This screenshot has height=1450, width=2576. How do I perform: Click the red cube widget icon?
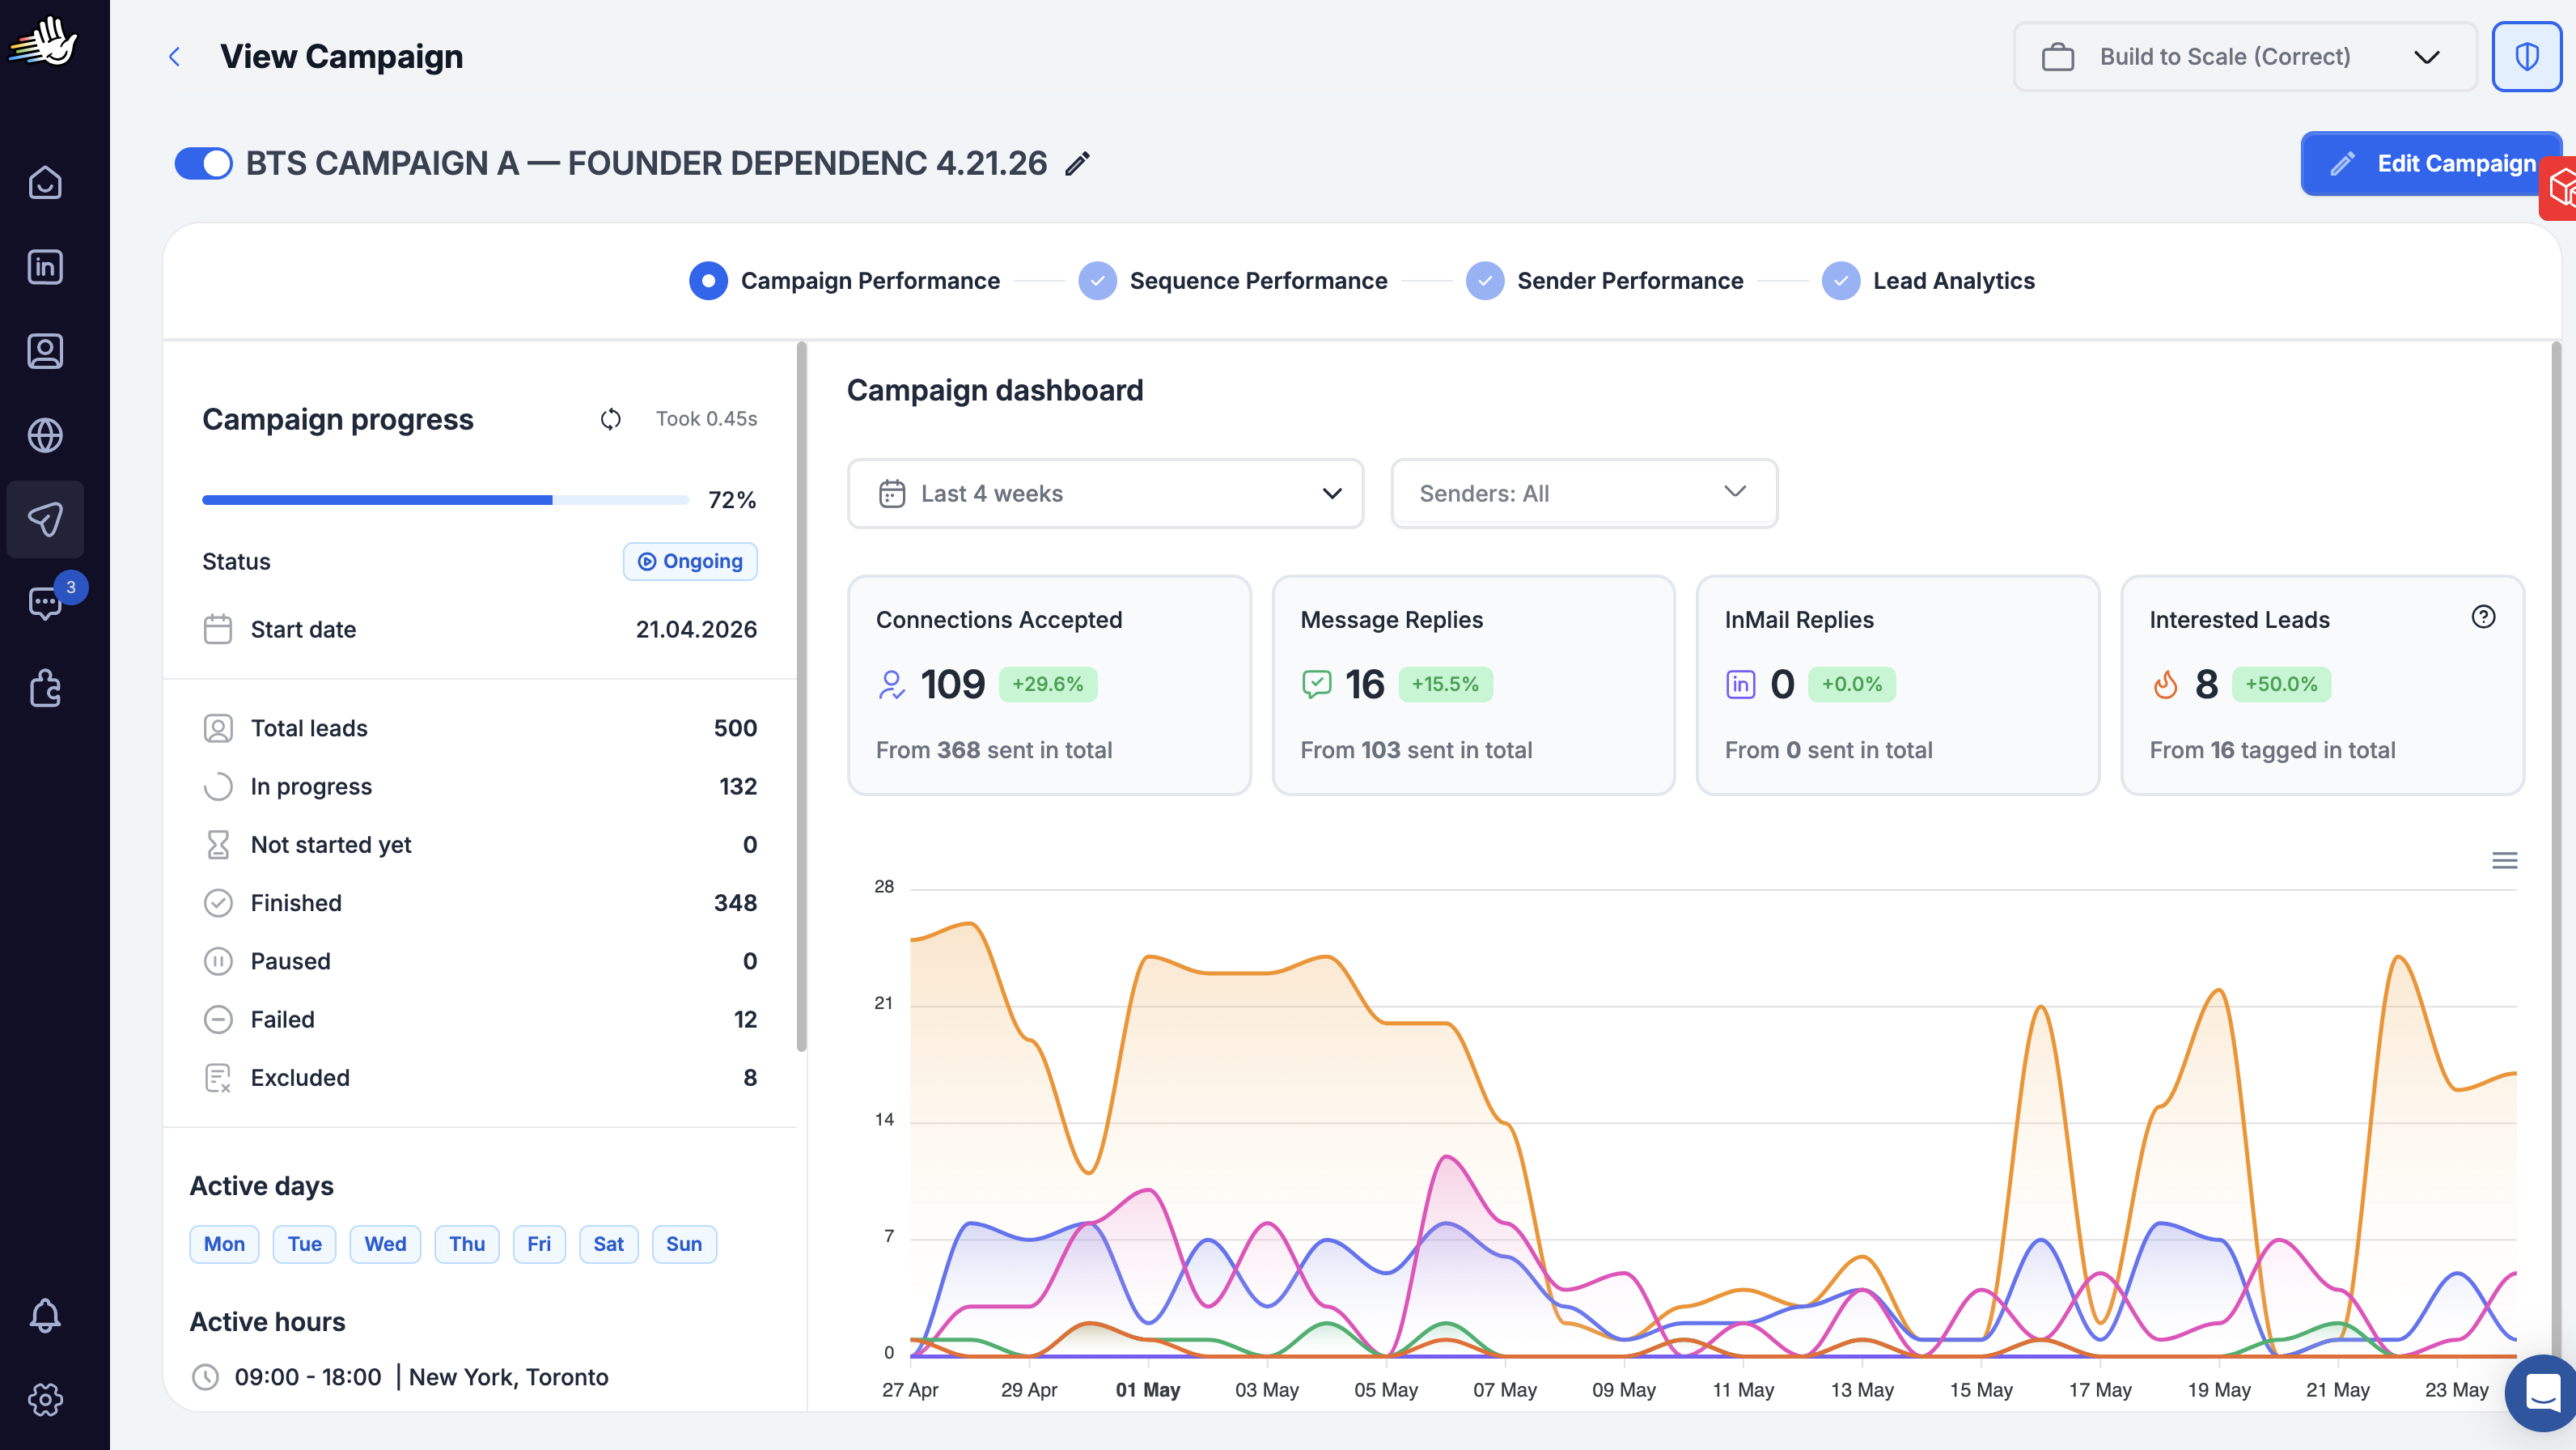tap(2560, 188)
